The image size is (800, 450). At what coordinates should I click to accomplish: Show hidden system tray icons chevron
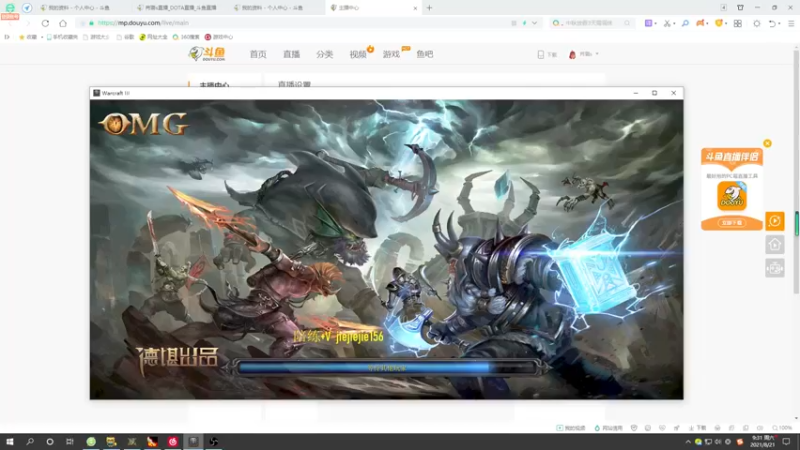tap(688, 442)
